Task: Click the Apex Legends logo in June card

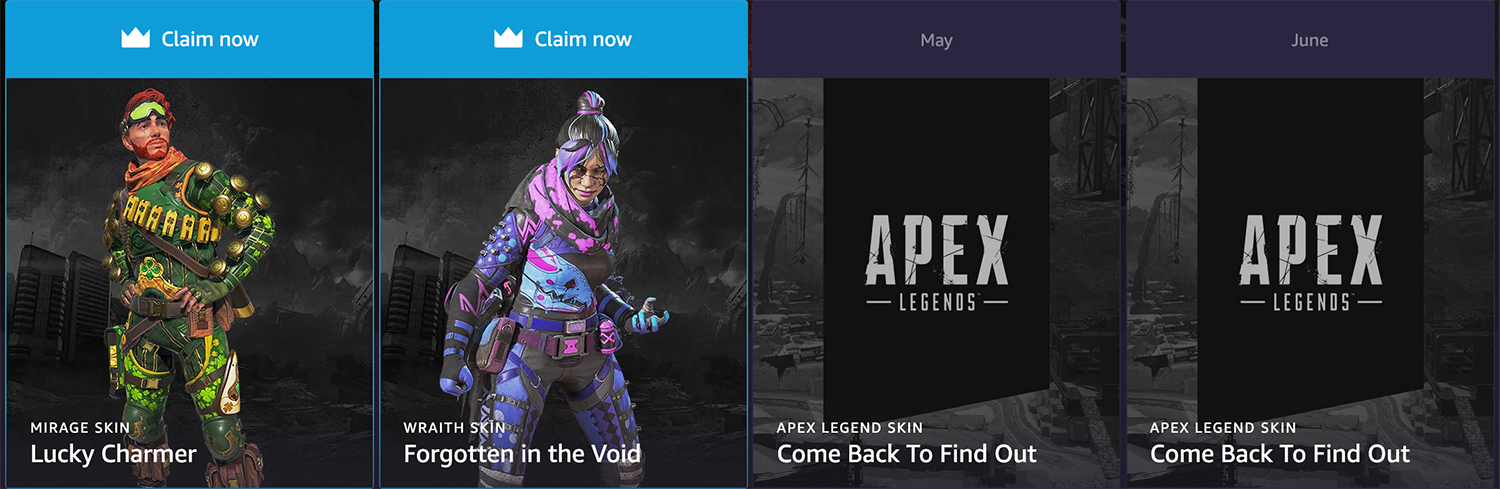Action: tap(1309, 259)
